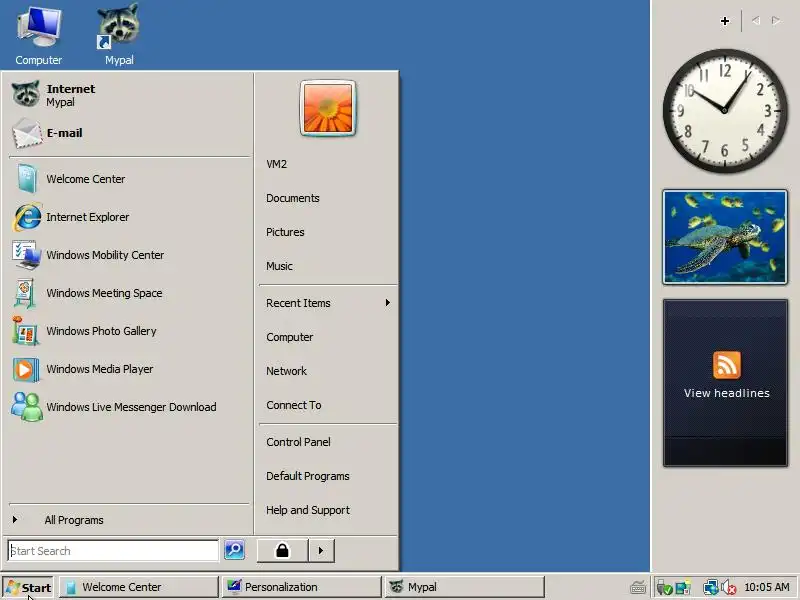Click the 10:05 AM taskbar clock

[x=767, y=587]
